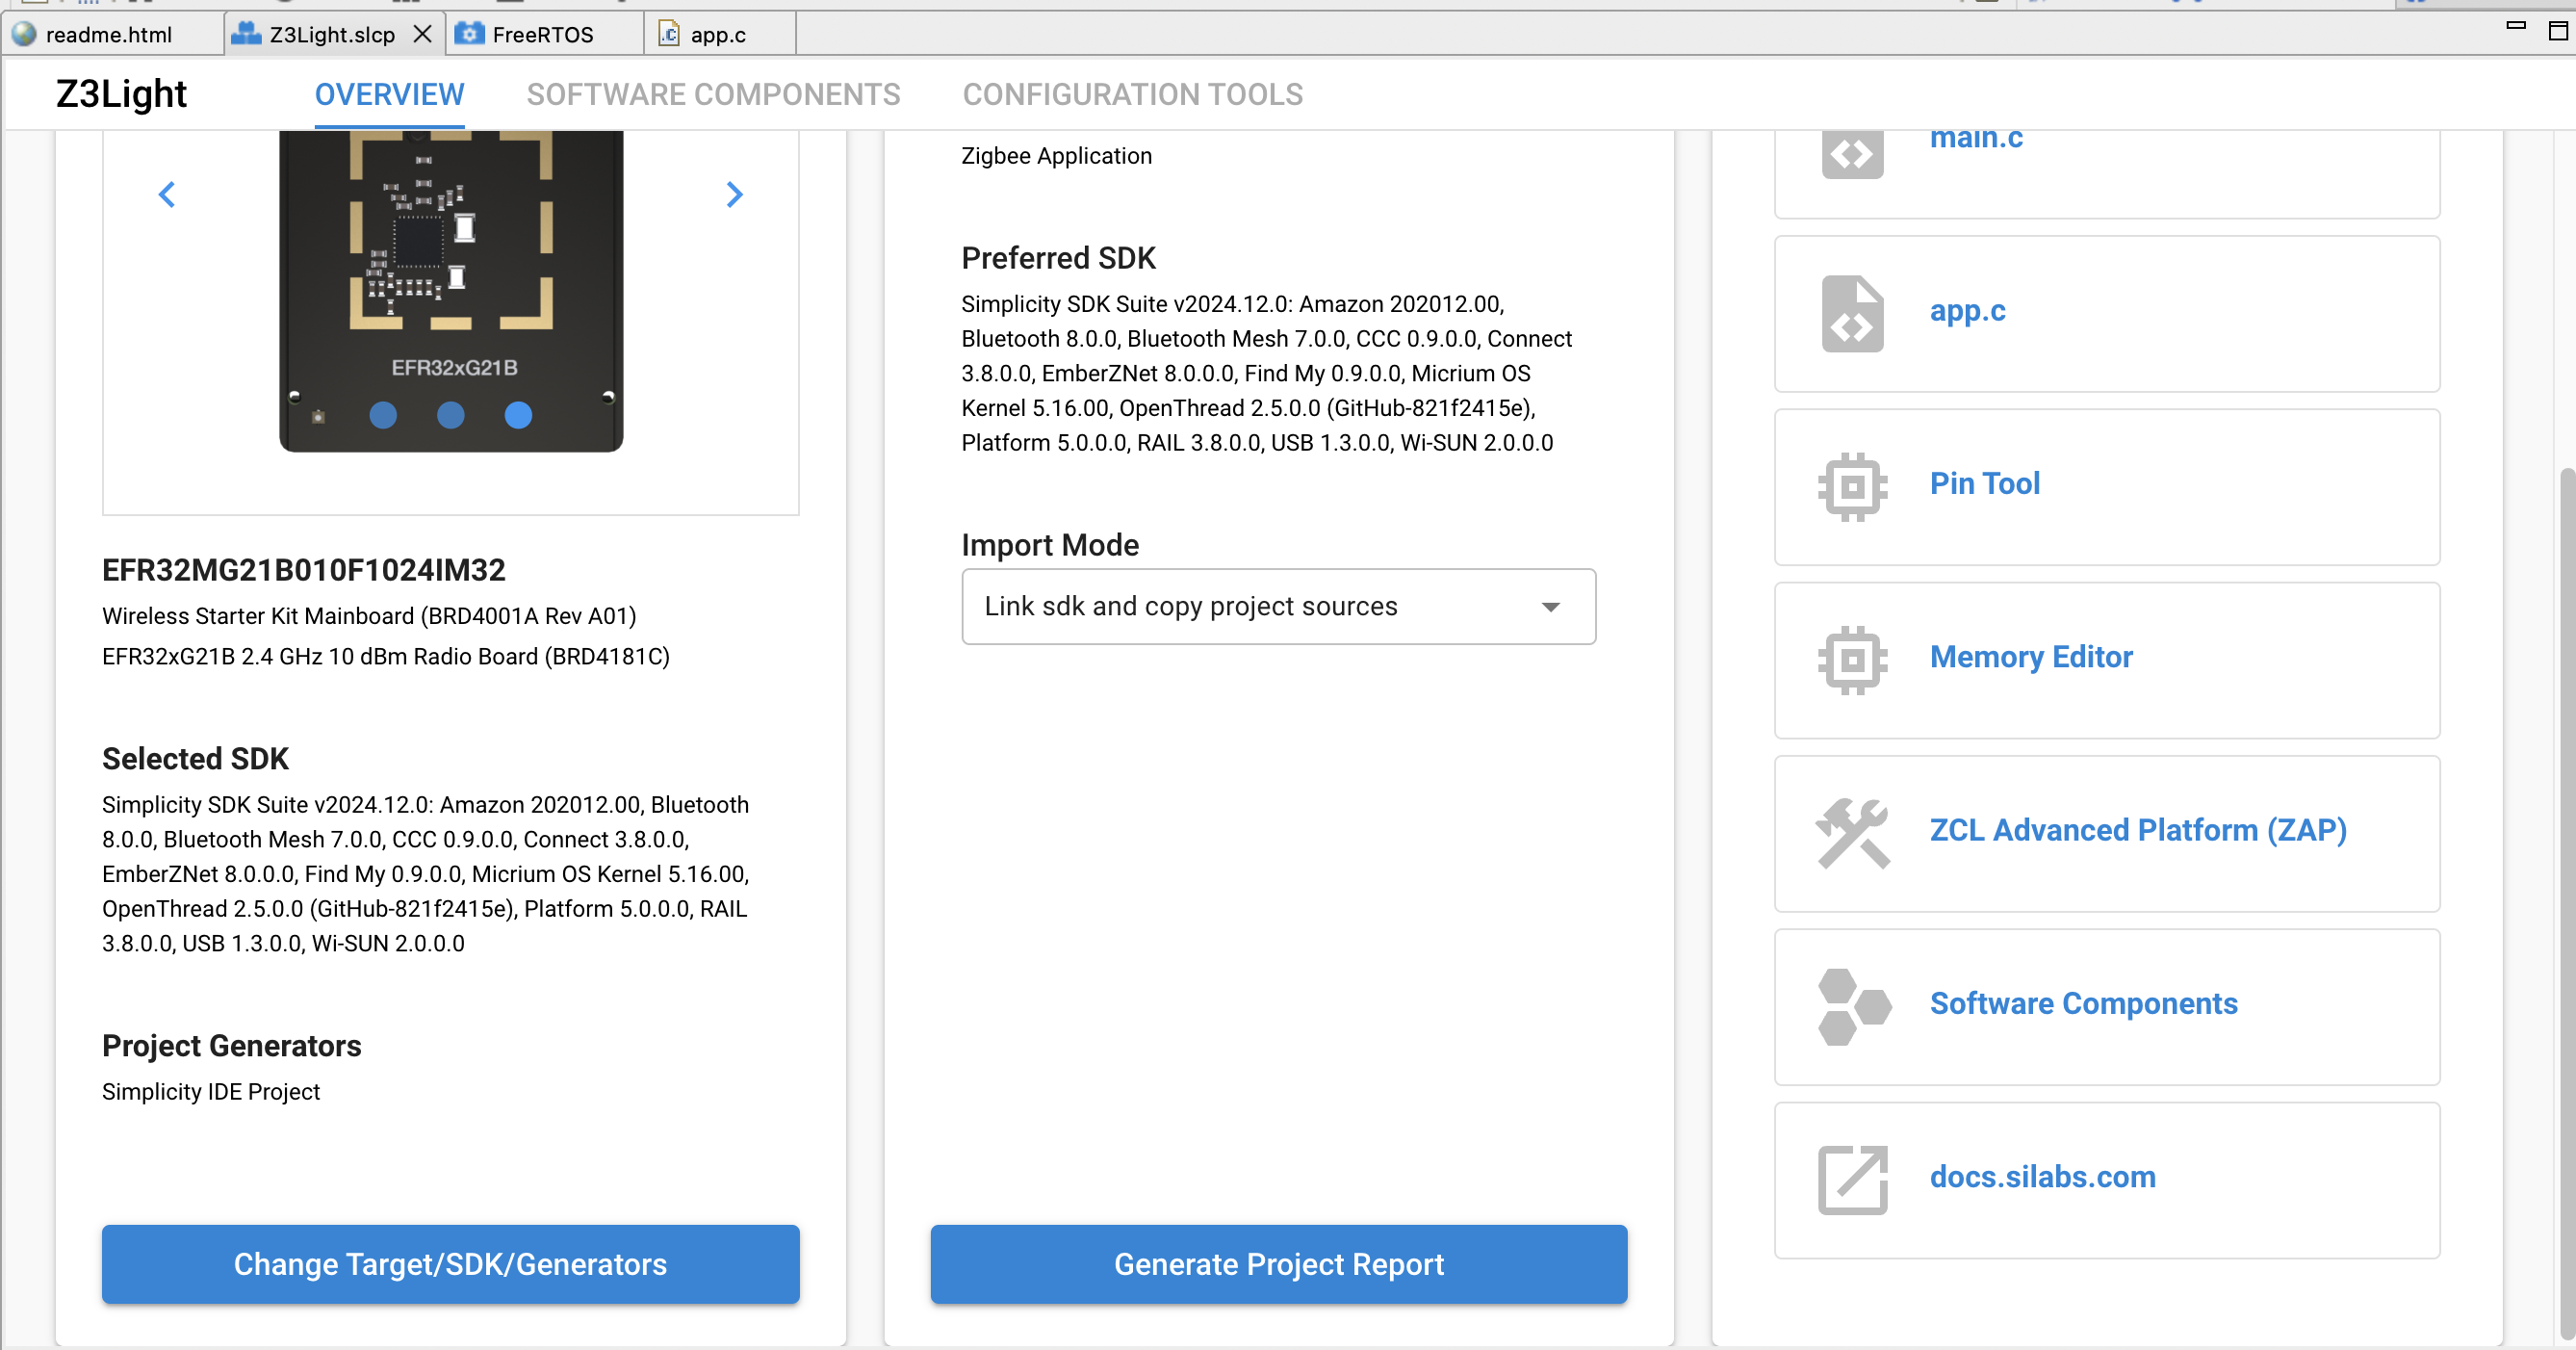2576x1350 pixels.
Task: Open Software Components via the hexagons icon
Action: [x=1853, y=1007]
